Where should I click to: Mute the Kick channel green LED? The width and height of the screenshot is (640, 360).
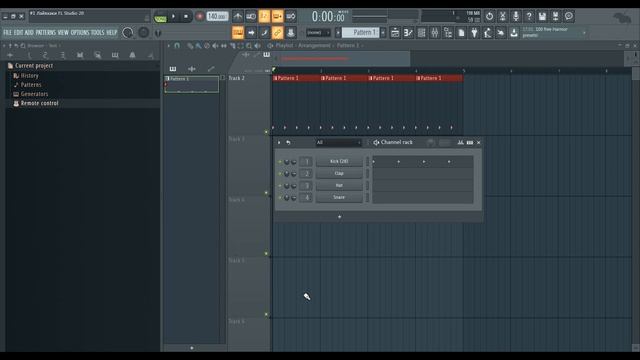(x=280, y=162)
